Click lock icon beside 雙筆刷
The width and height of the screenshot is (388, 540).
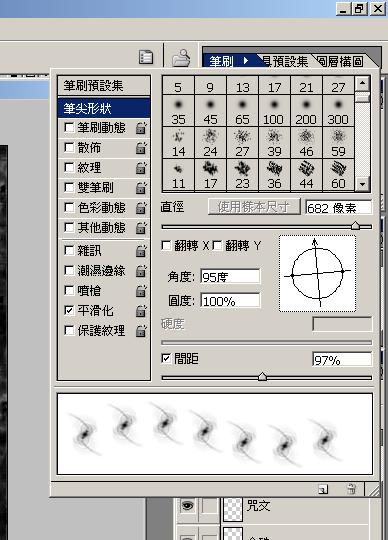[141, 188]
